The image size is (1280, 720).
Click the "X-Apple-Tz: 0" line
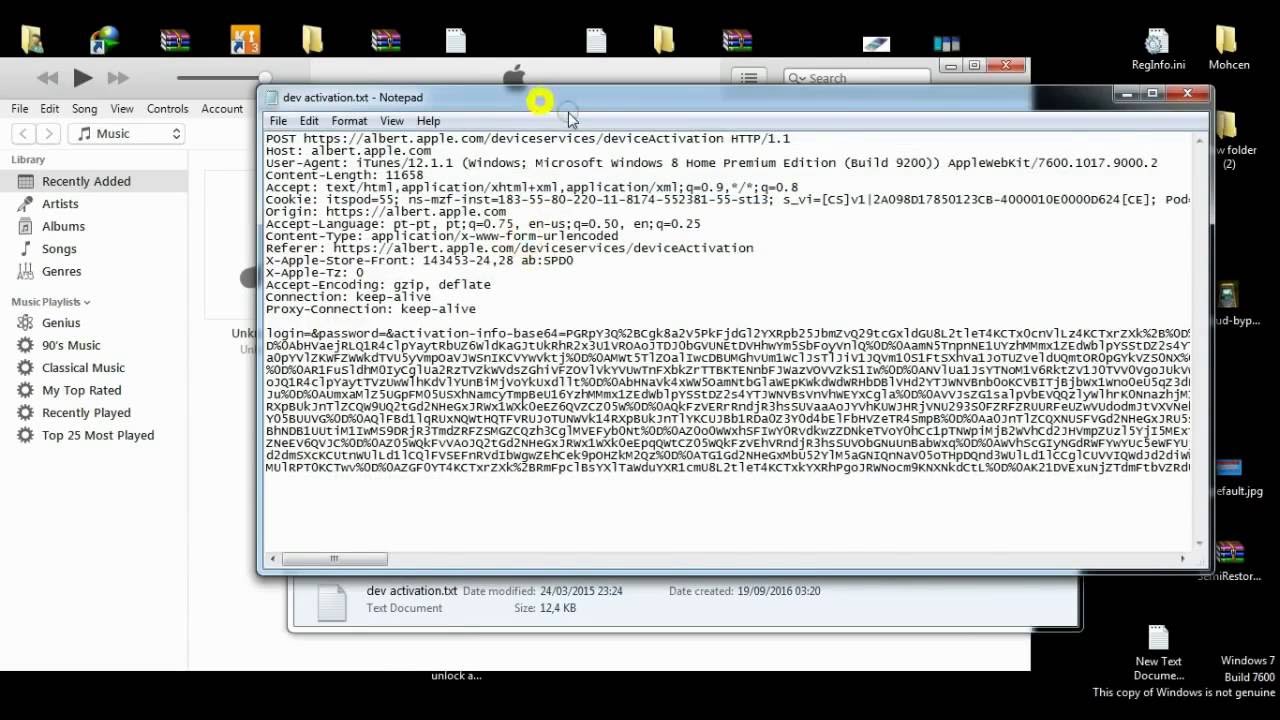[x=314, y=272]
